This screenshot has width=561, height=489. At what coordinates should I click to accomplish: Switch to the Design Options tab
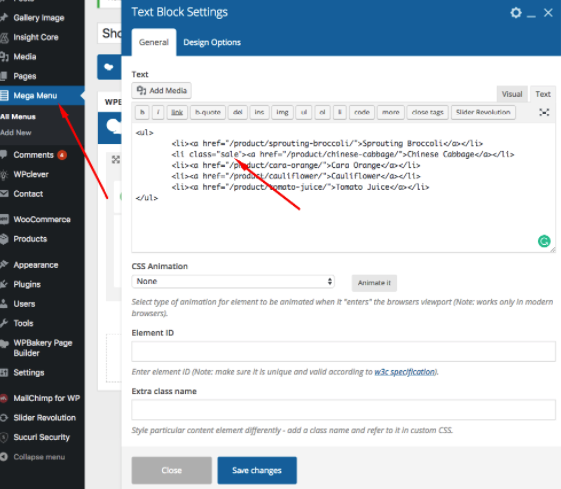(x=212, y=42)
